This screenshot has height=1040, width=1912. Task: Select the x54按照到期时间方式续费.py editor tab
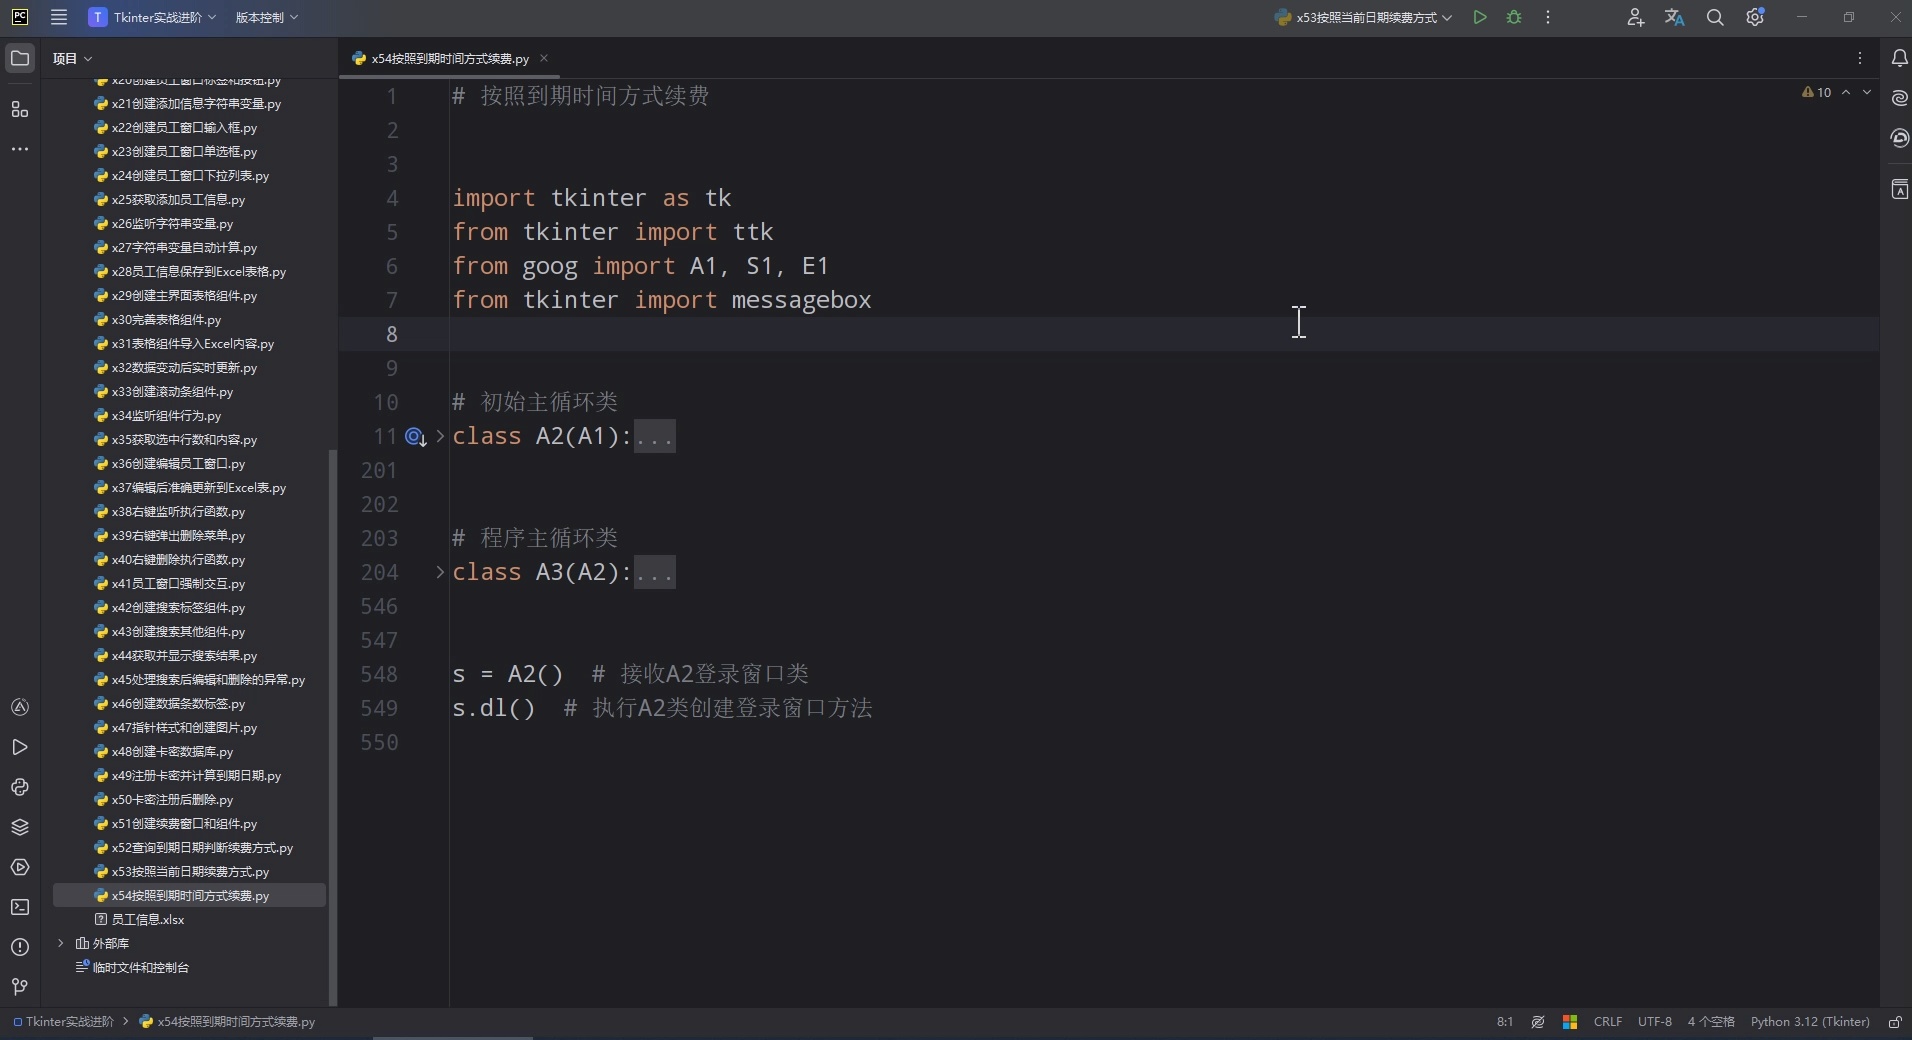[445, 58]
